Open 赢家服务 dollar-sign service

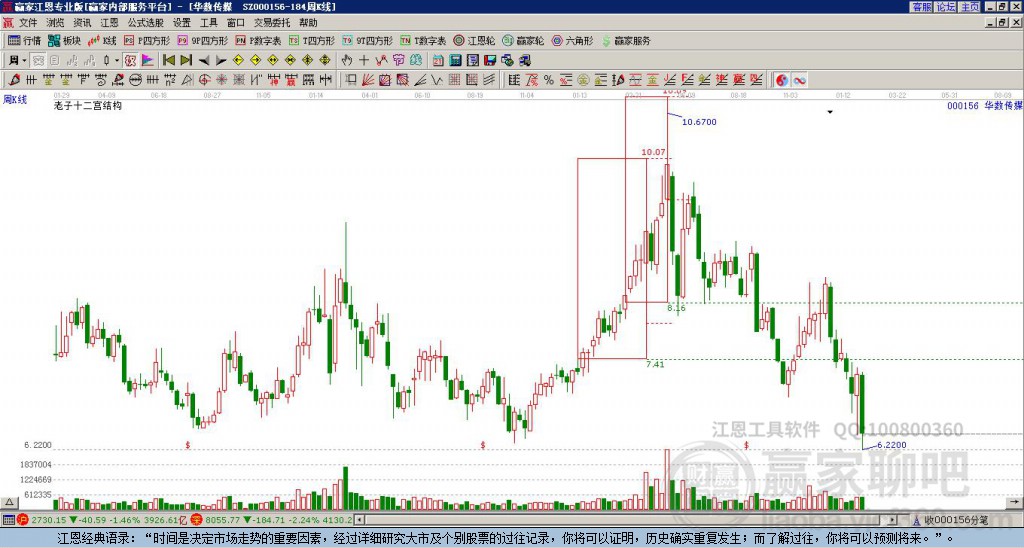pos(626,40)
